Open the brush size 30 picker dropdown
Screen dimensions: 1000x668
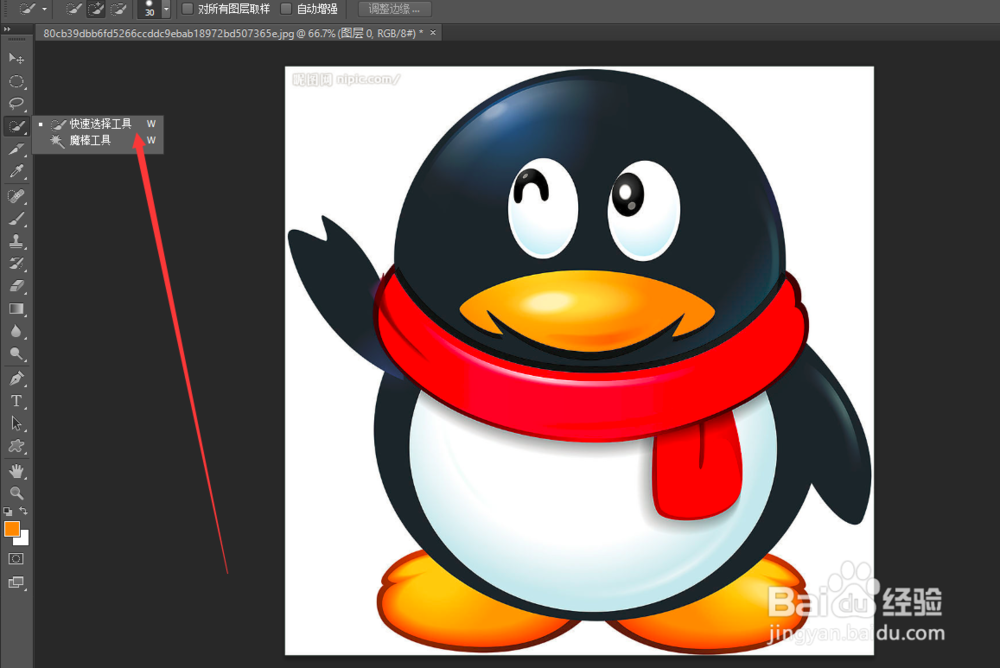coord(166,9)
